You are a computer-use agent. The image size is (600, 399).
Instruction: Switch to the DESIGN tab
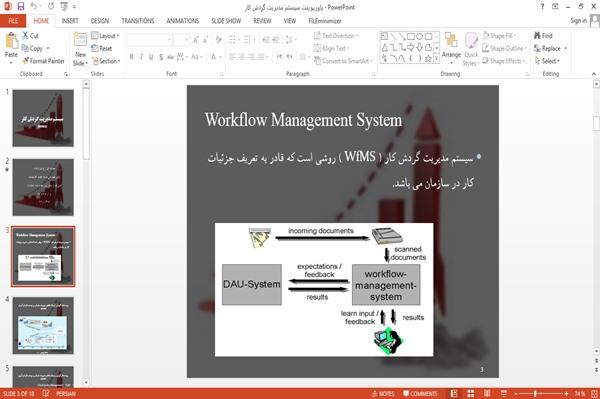(x=99, y=21)
